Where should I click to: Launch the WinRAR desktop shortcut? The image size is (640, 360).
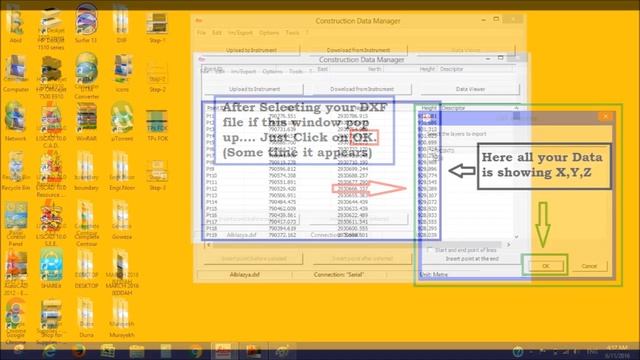(x=86, y=122)
